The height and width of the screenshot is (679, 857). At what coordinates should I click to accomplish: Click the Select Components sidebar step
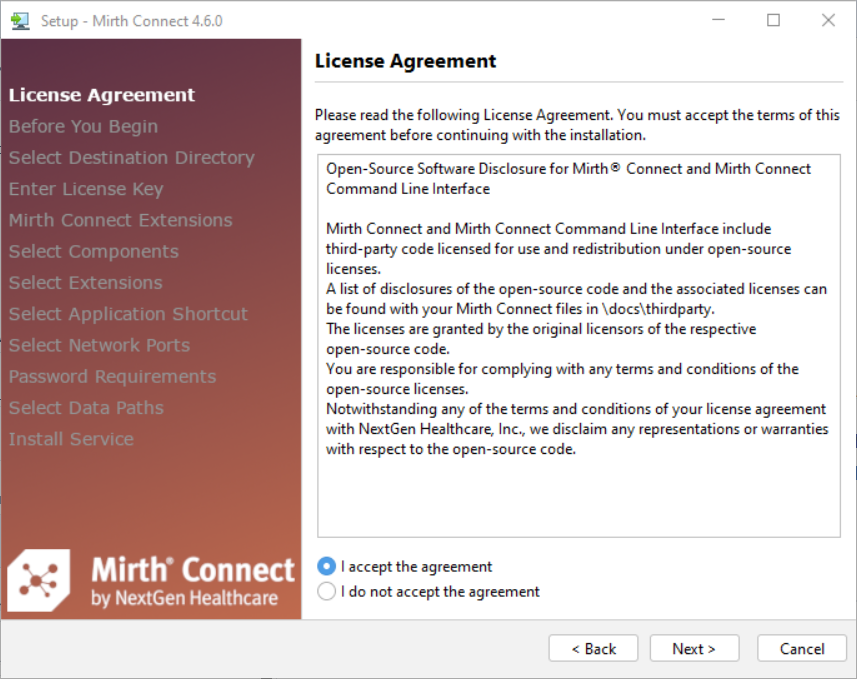click(x=94, y=251)
